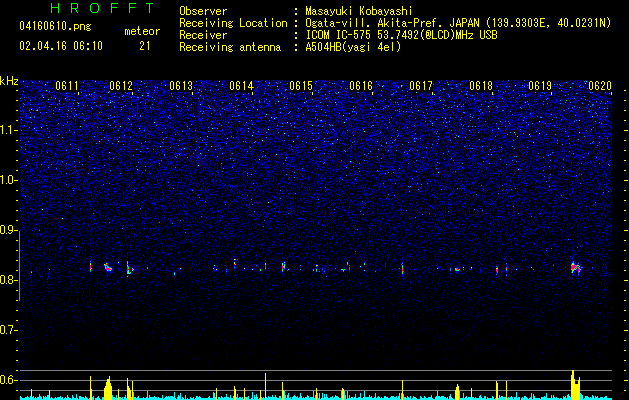Click the 0619 time marker
The width and height of the screenshot is (629, 400).
[540, 86]
